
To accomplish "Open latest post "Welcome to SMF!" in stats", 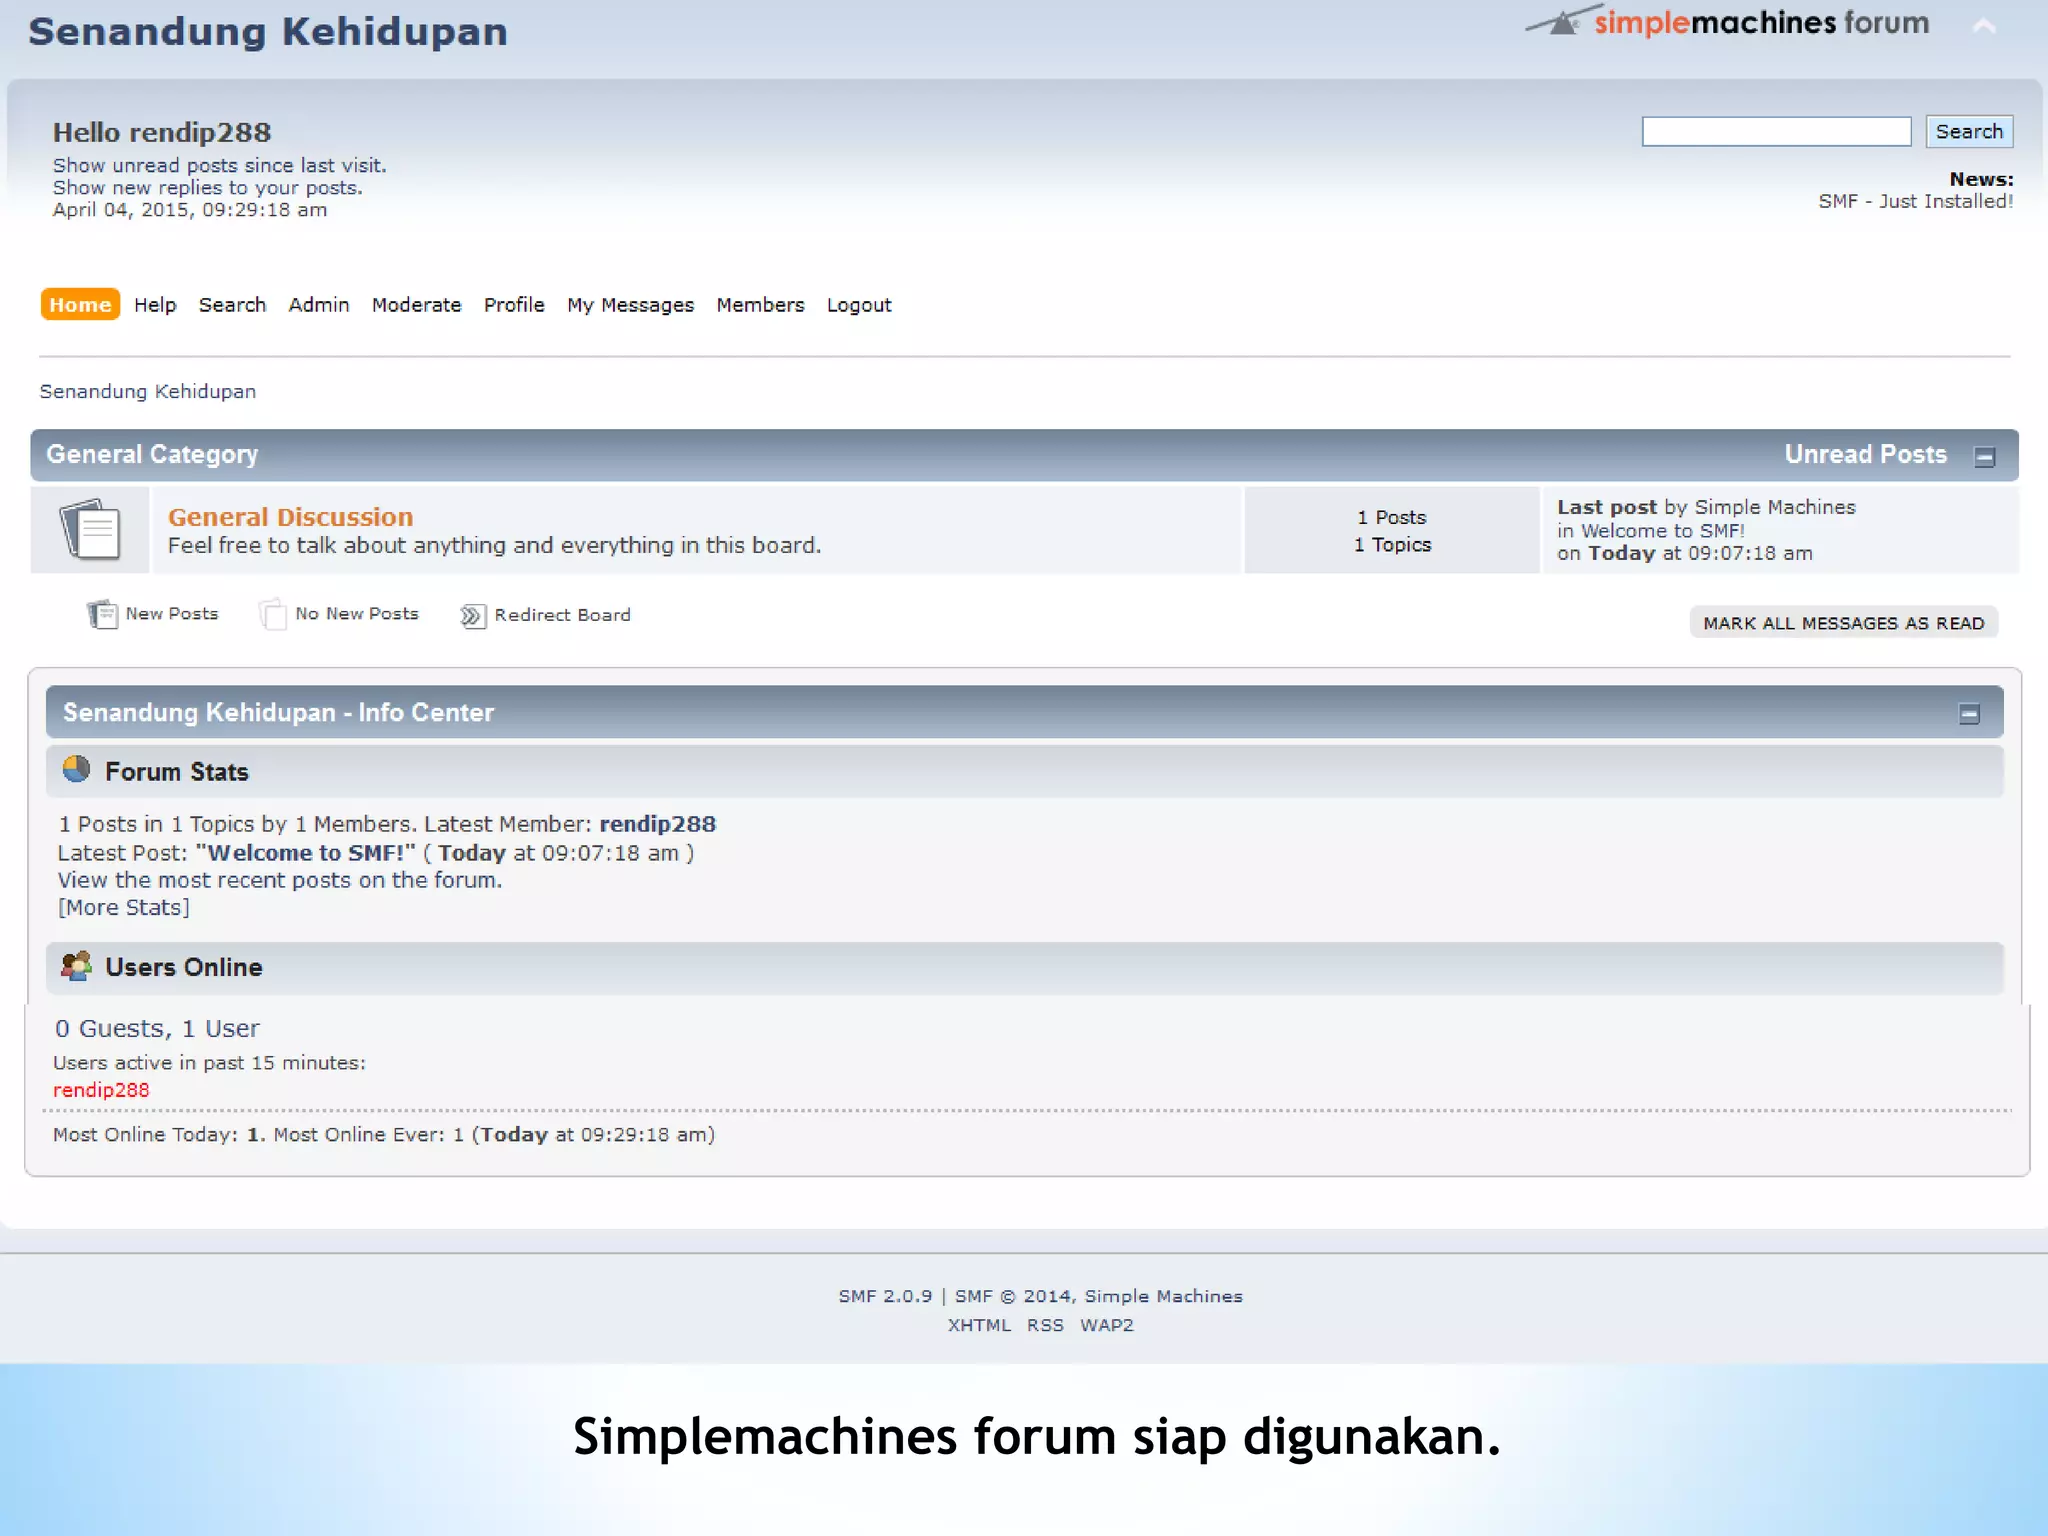I will pos(305,853).
